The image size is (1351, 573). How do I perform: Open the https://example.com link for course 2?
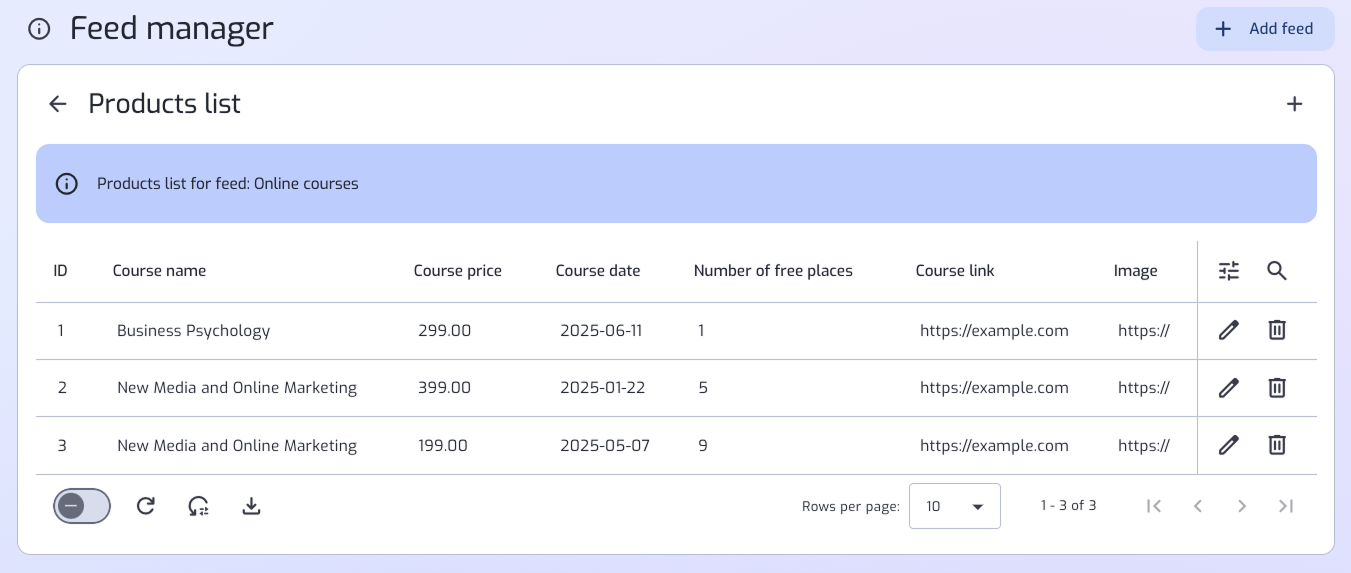[x=994, y=388]
